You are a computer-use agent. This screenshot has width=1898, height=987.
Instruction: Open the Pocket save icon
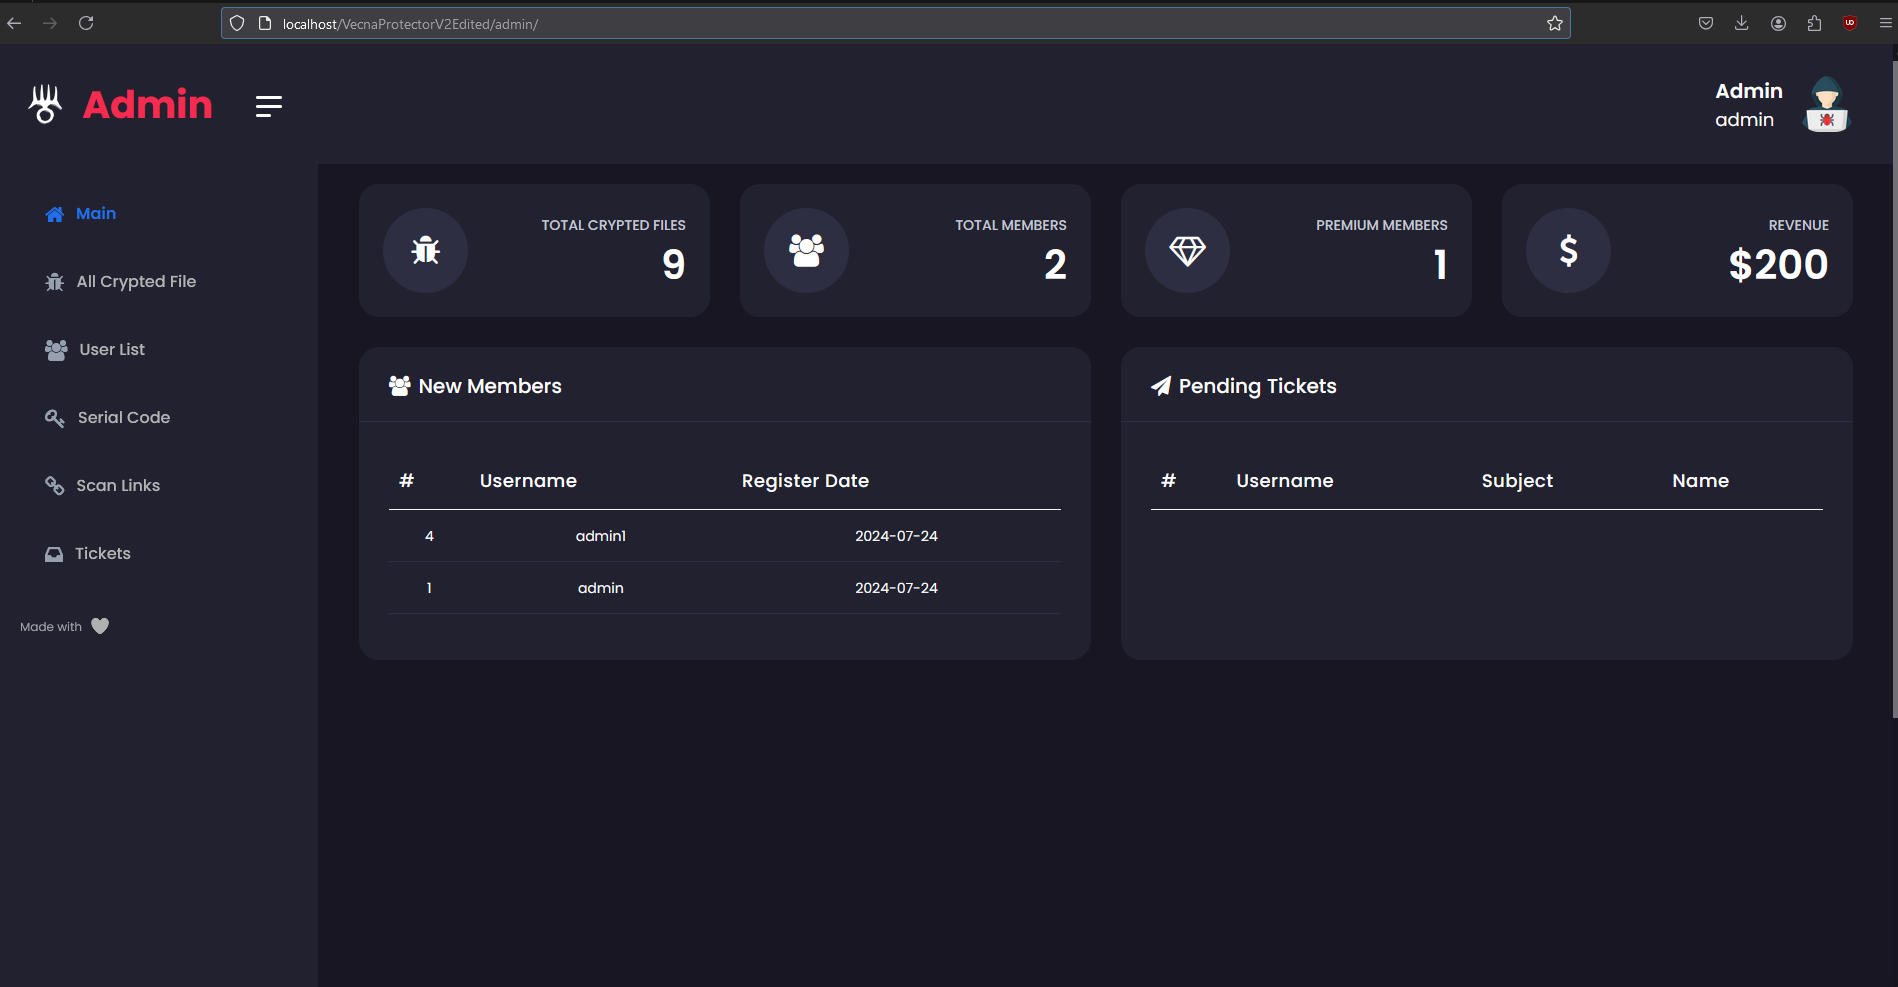point(1706,23)
